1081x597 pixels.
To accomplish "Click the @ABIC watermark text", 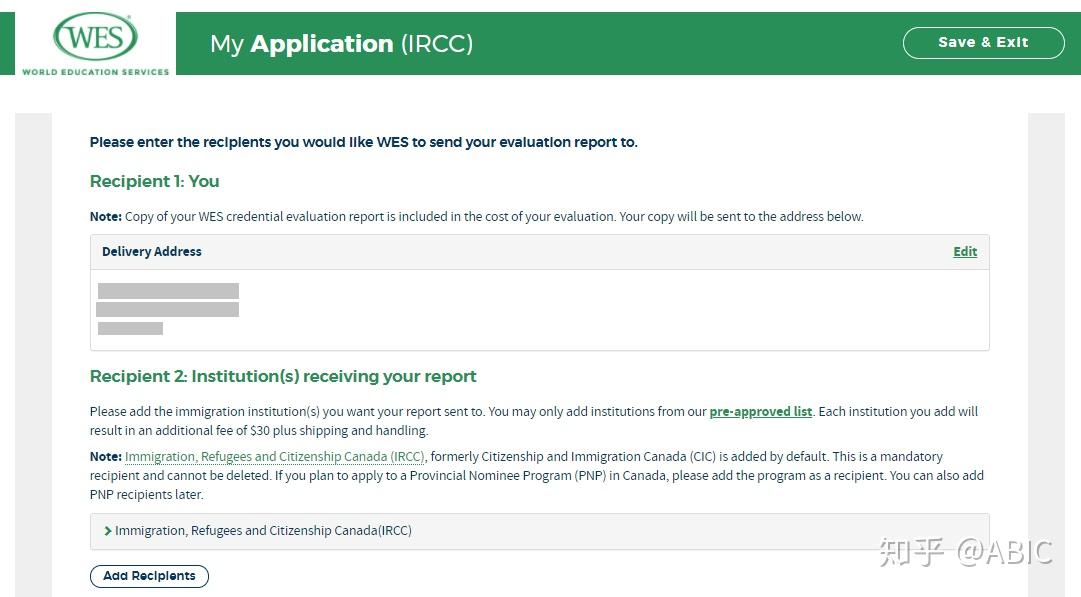I will pyautogui.click(x=1004, y=552).
